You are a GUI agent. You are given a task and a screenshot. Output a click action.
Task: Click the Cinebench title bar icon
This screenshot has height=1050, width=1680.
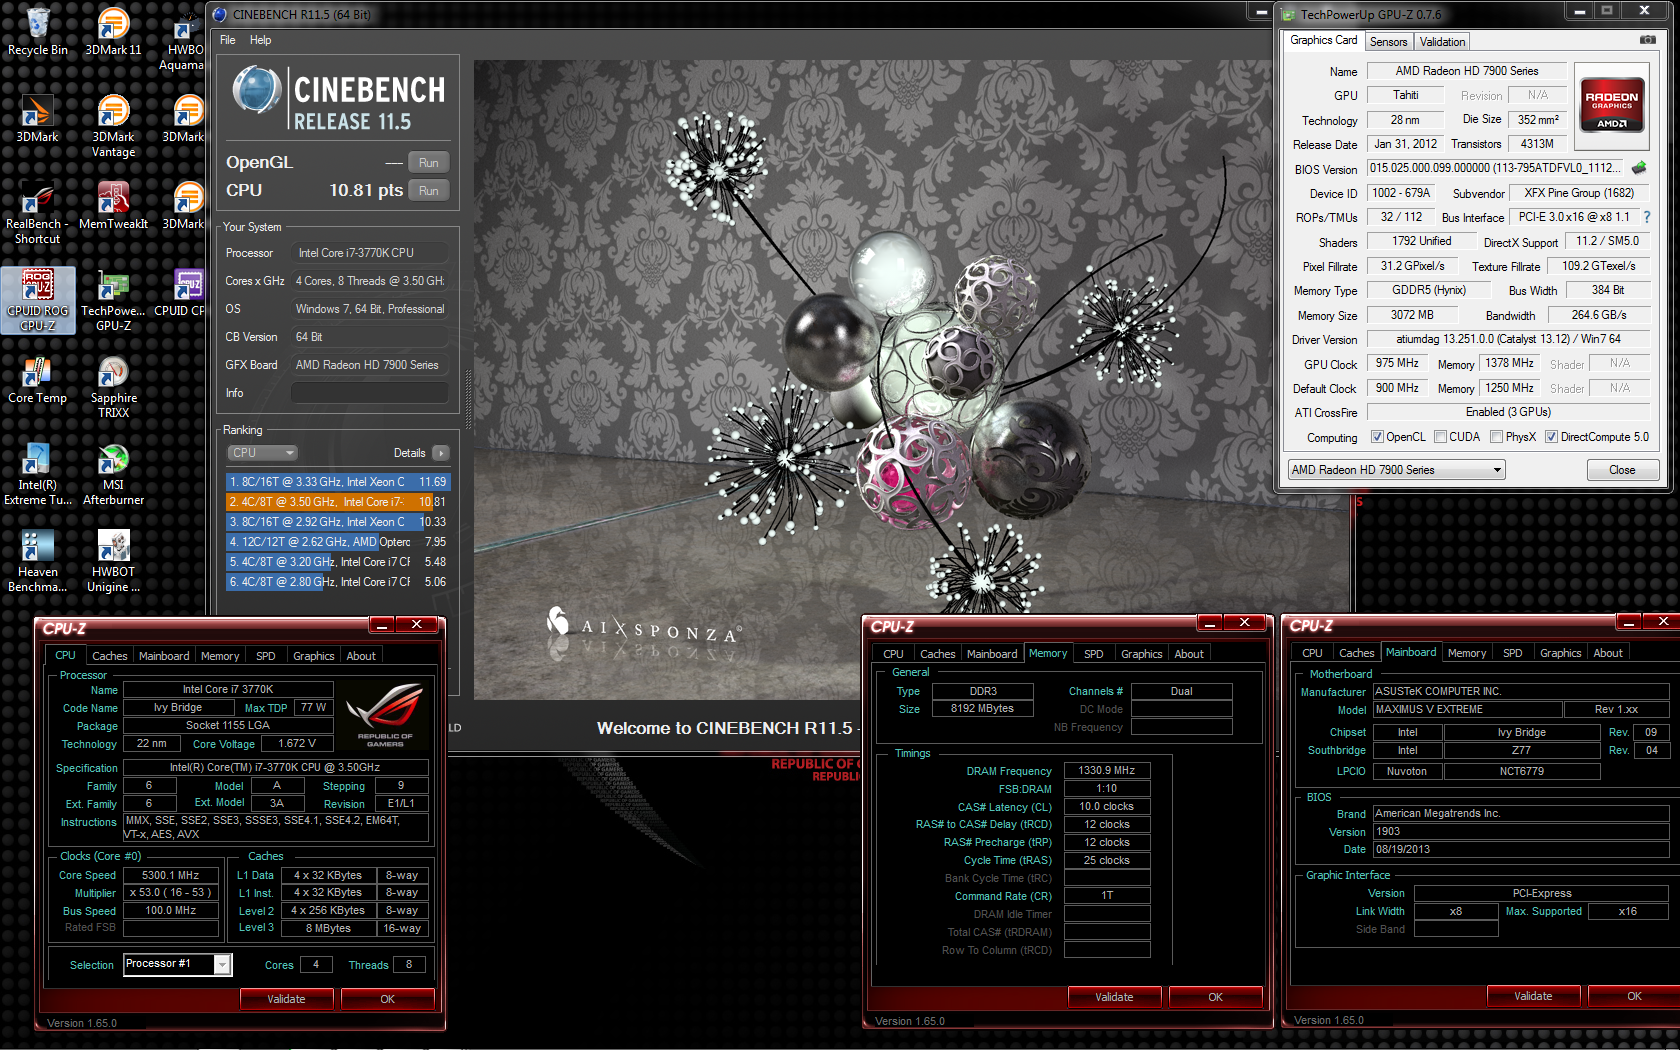pos(220,14)
